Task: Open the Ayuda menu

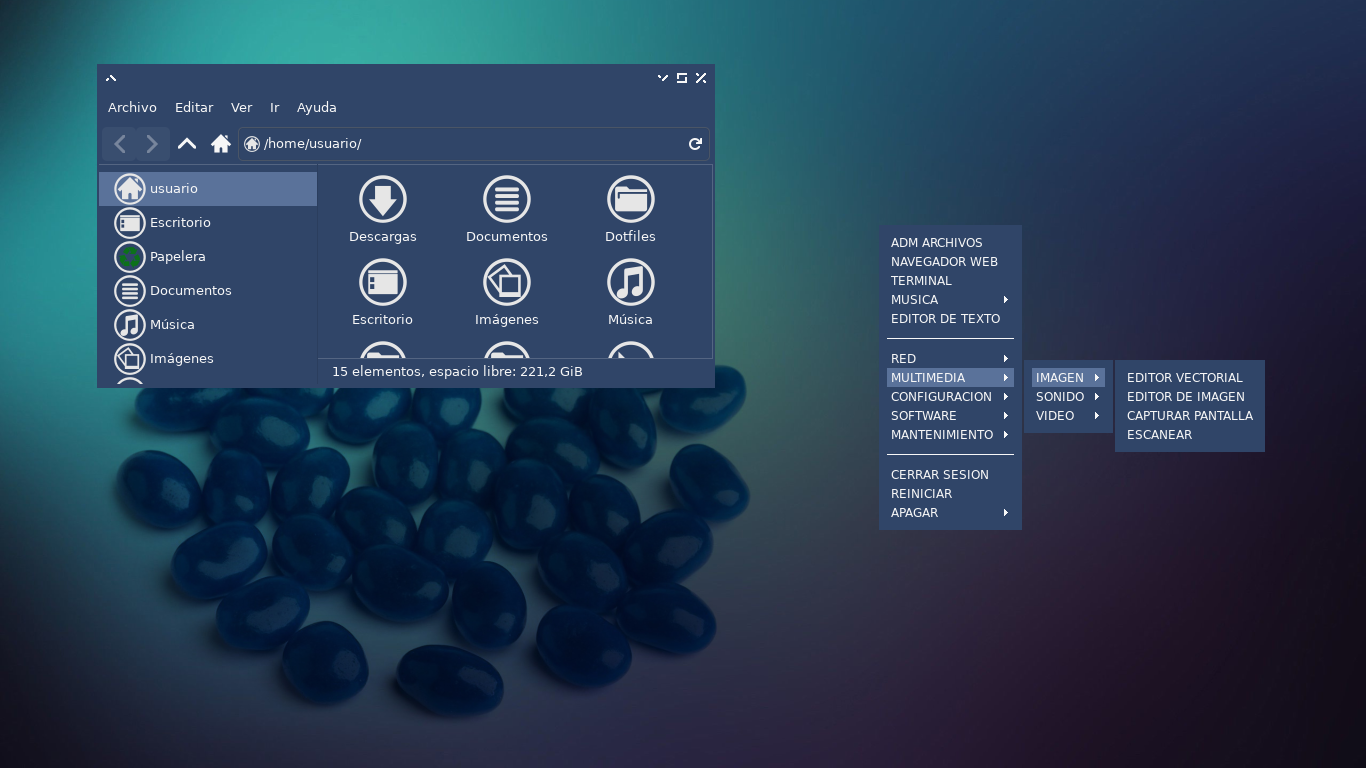Action: [x=317, y=107]
